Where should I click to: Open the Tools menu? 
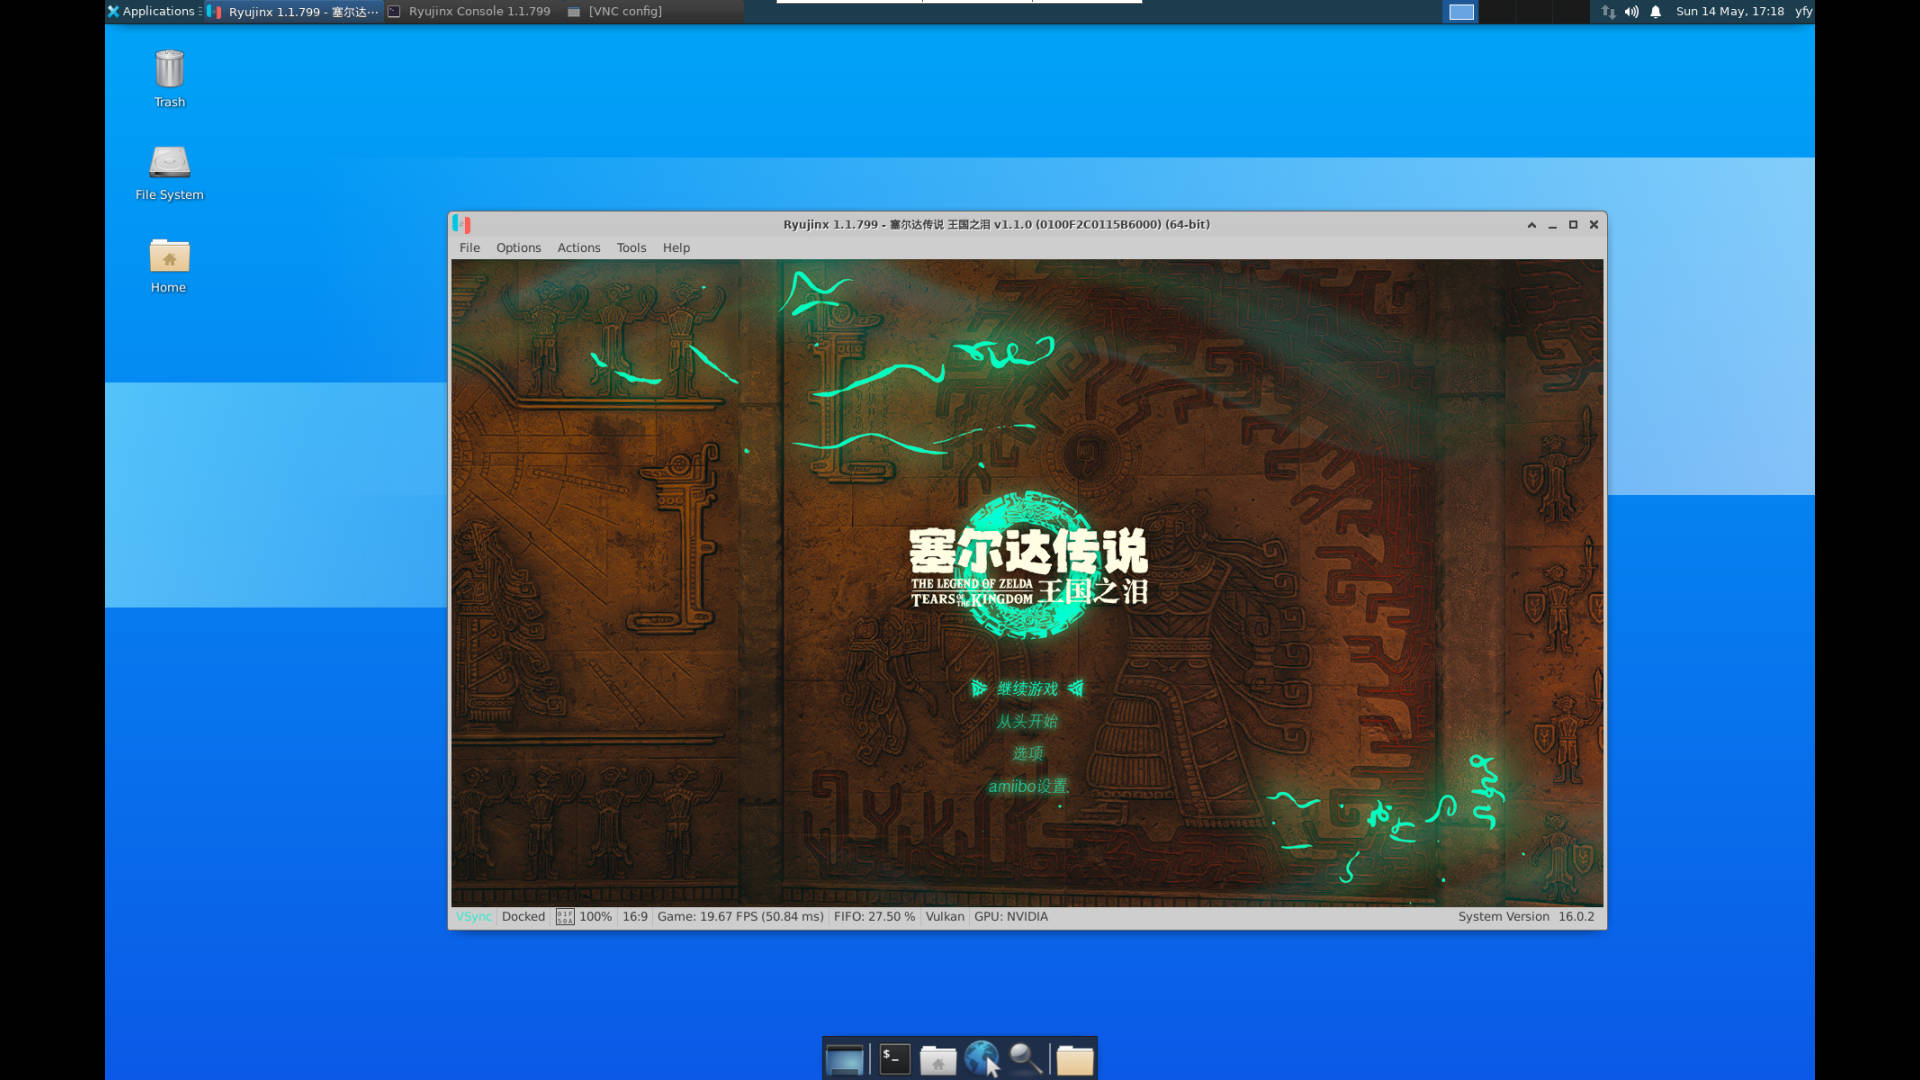[x=631, y=248]
